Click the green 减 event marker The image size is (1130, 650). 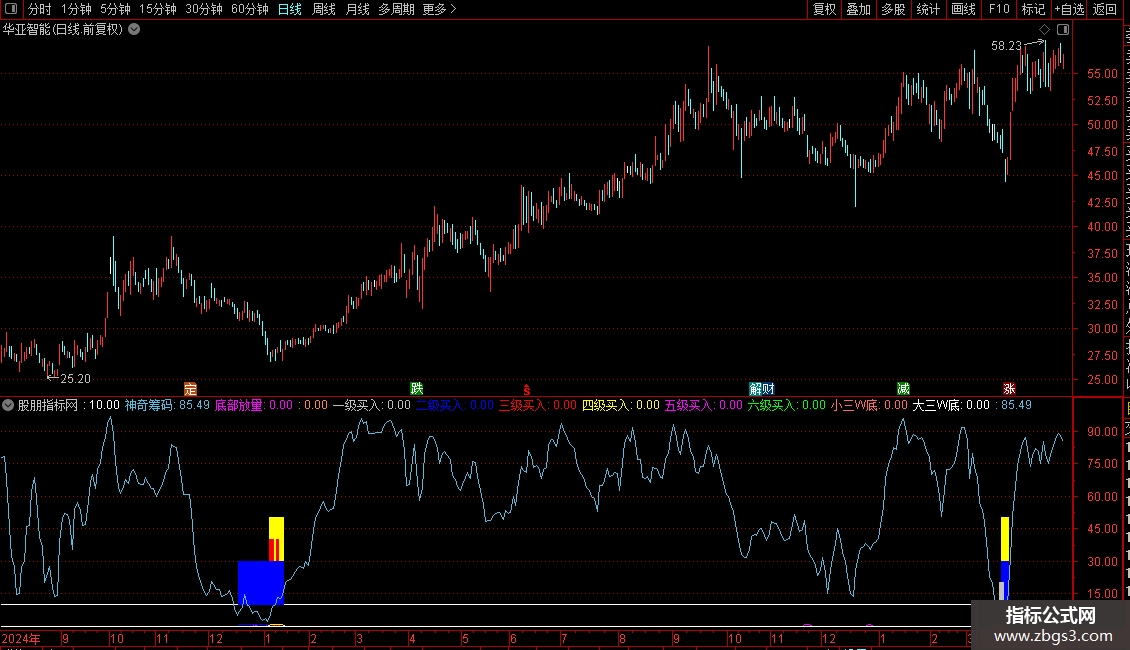[903, 389]
